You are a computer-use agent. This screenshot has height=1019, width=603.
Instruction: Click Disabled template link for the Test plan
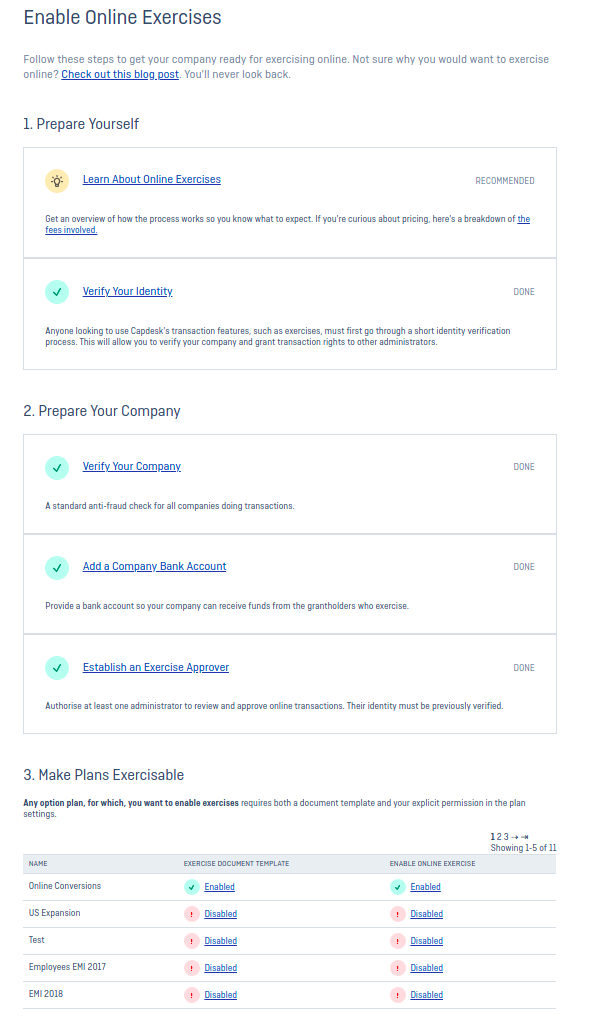click(x=221, y=941)
